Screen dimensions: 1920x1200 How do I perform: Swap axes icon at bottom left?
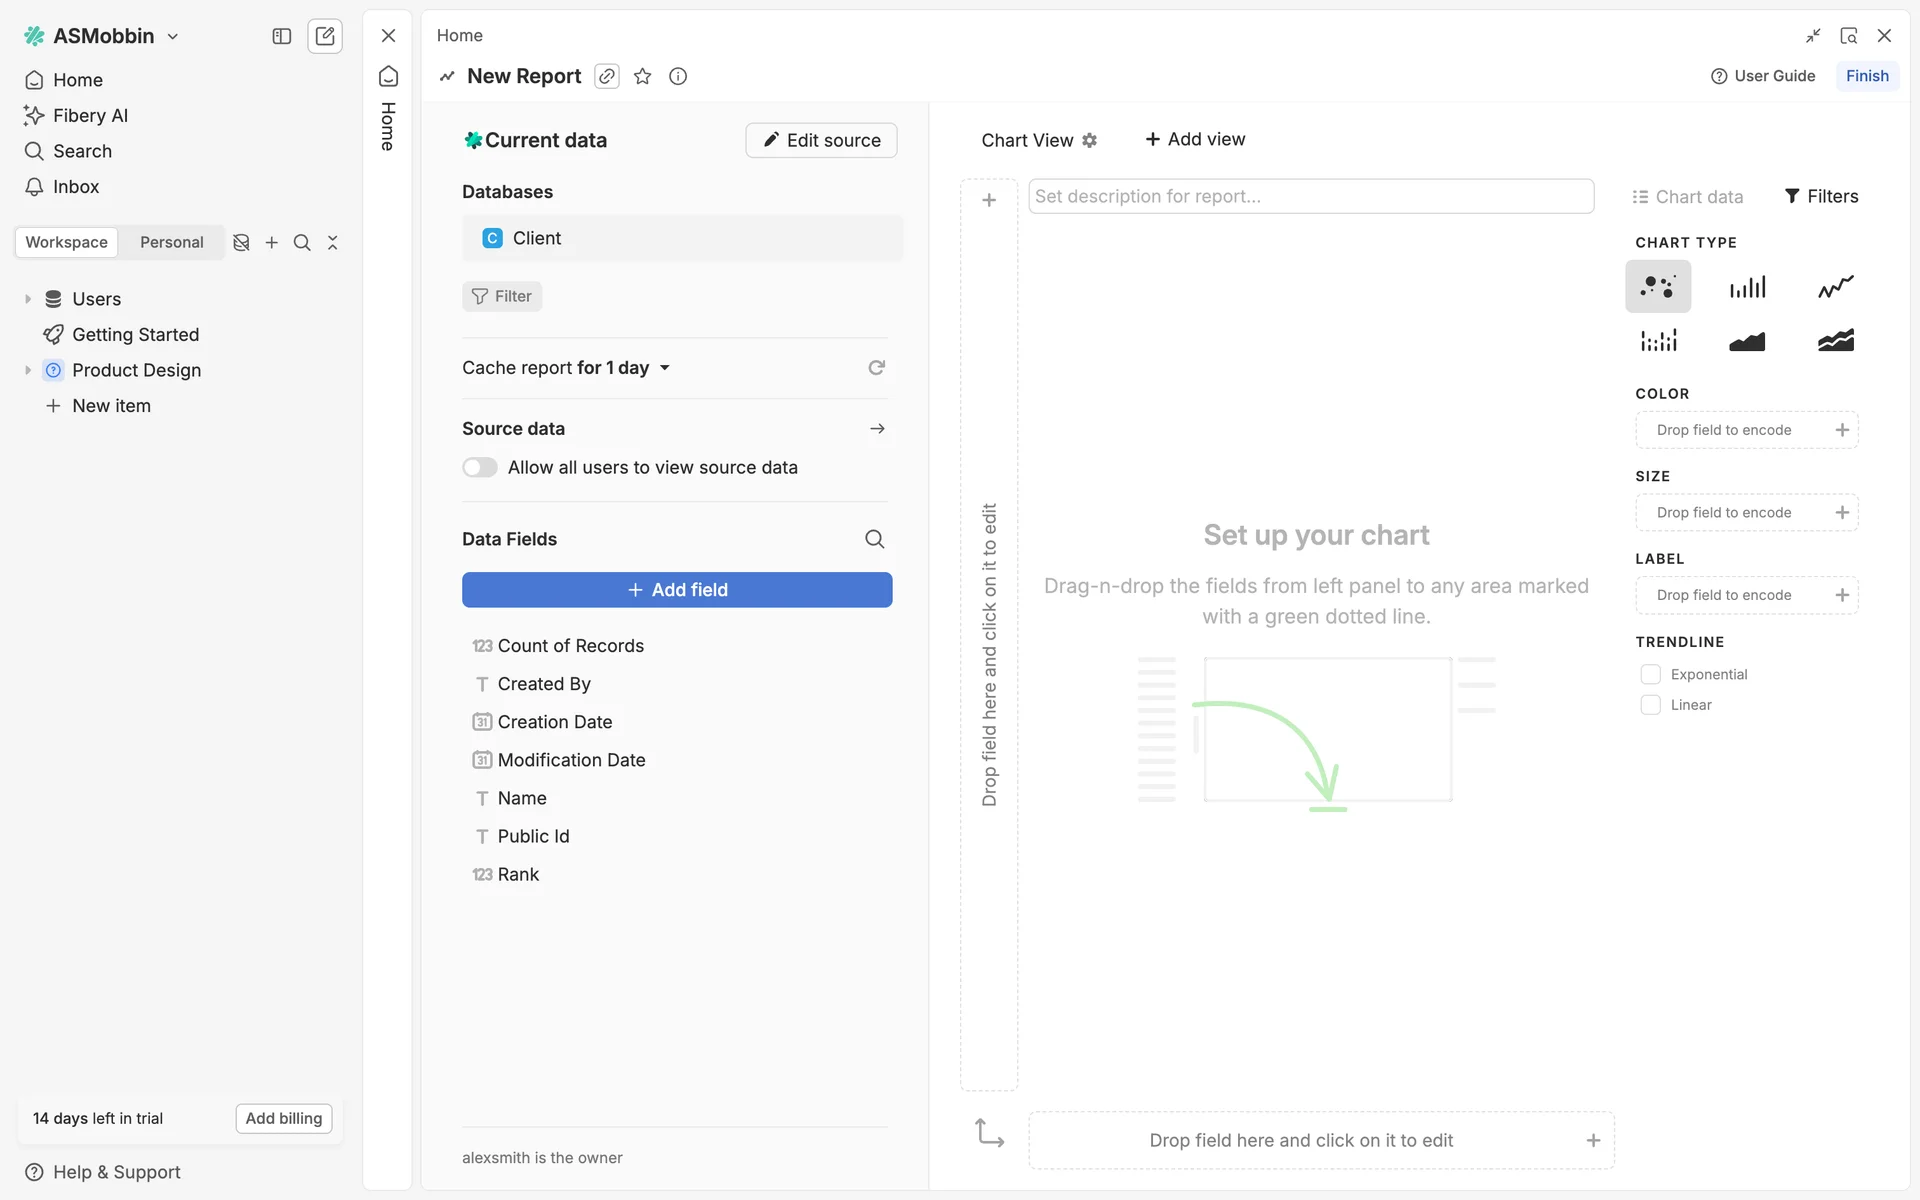989,1133
